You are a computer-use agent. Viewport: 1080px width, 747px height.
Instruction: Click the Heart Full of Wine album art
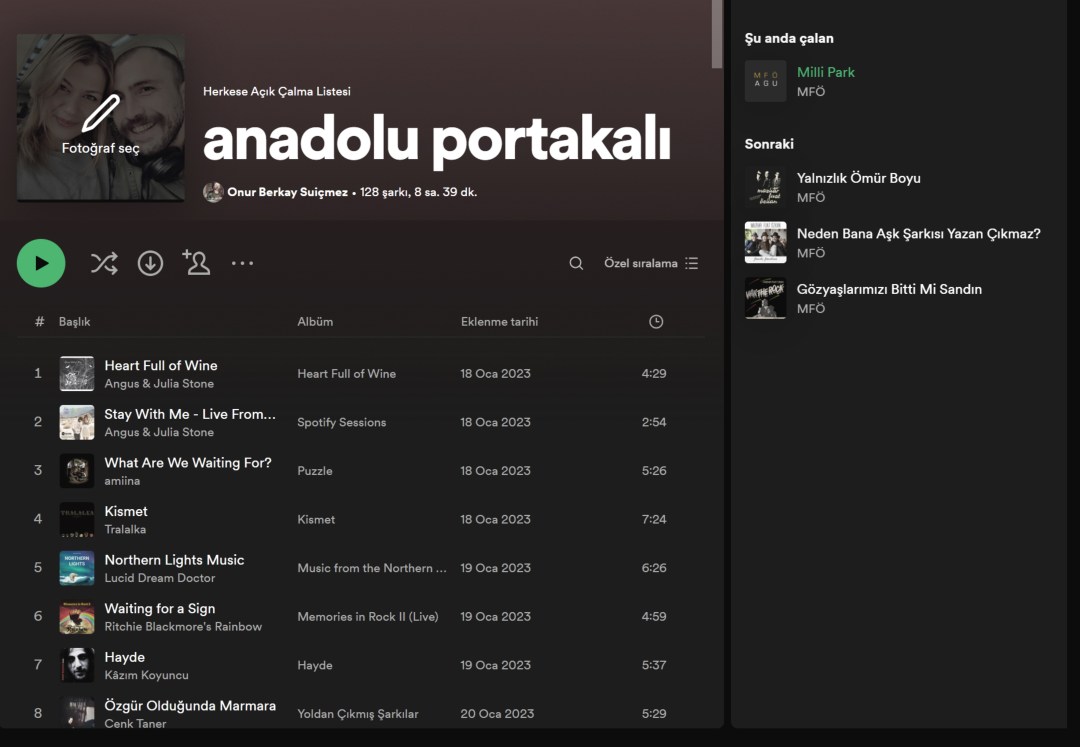[77, 374]
